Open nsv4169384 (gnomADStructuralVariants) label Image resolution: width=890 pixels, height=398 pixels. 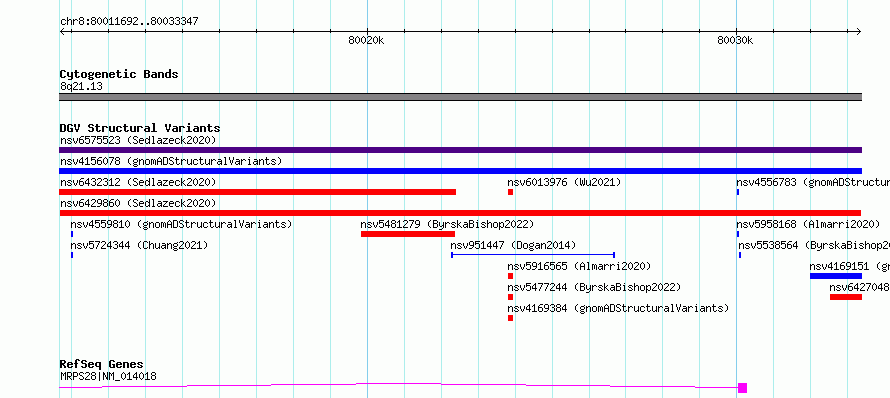click(x=618, y=308)
